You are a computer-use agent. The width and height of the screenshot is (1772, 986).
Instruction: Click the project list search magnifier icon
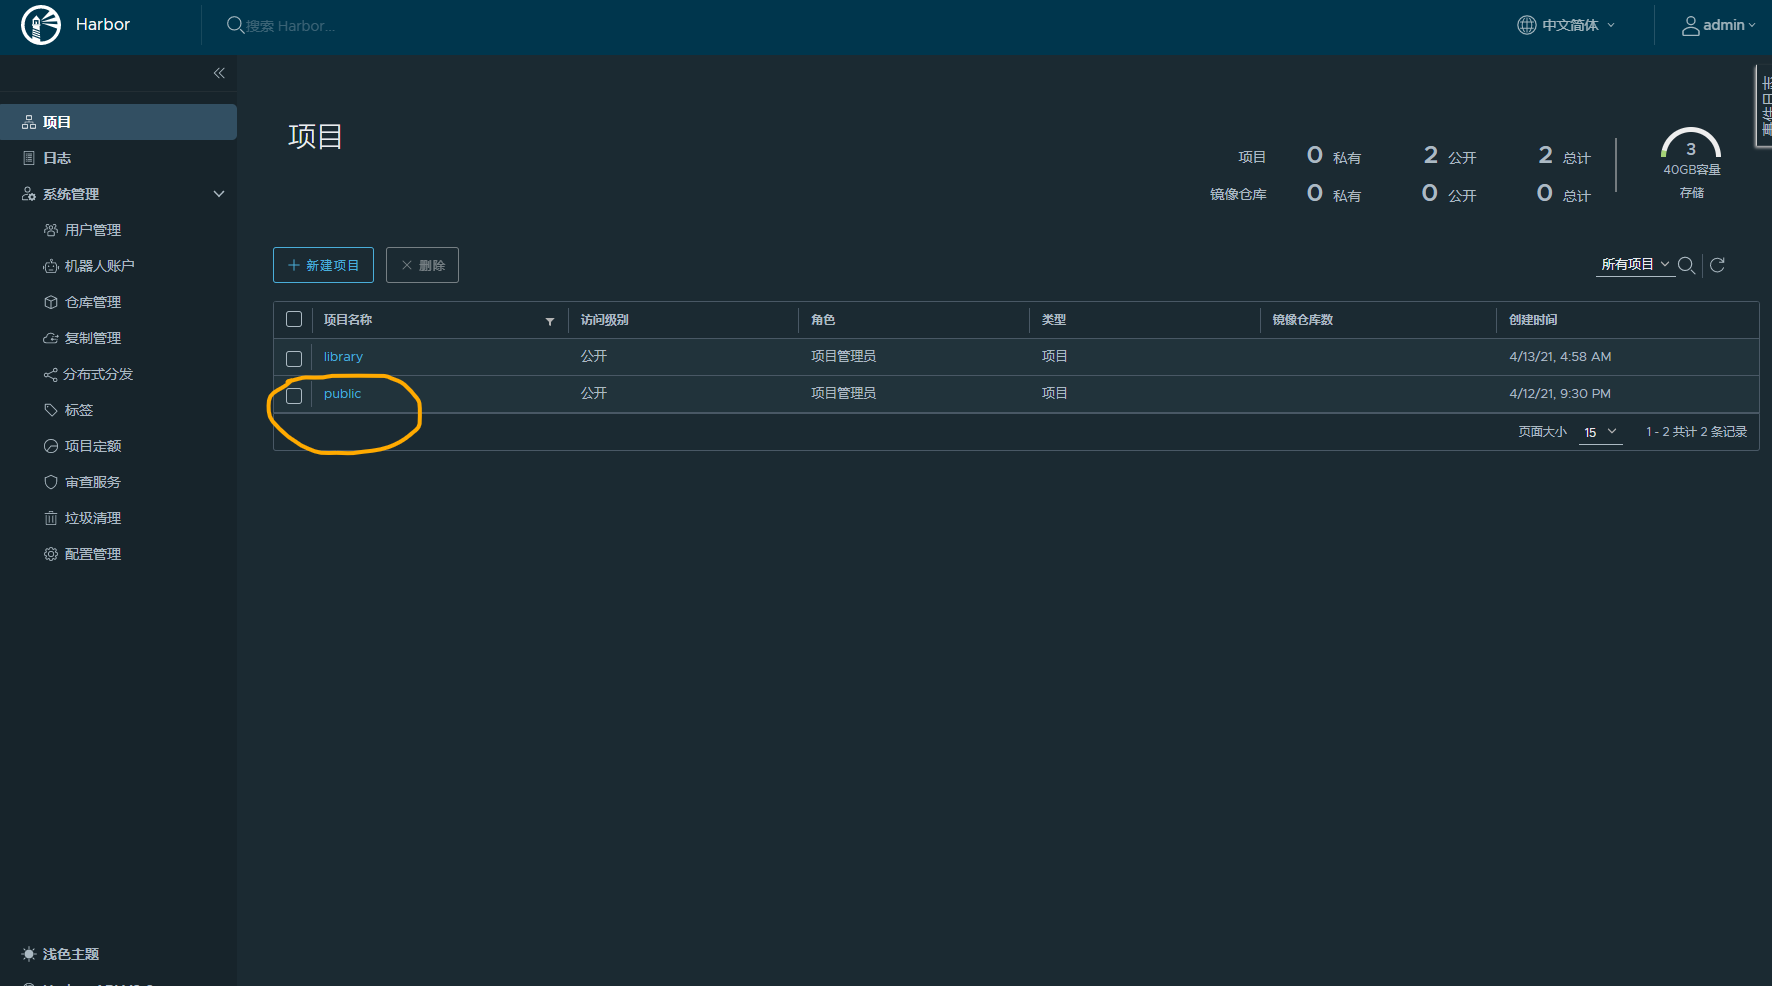1686,265
